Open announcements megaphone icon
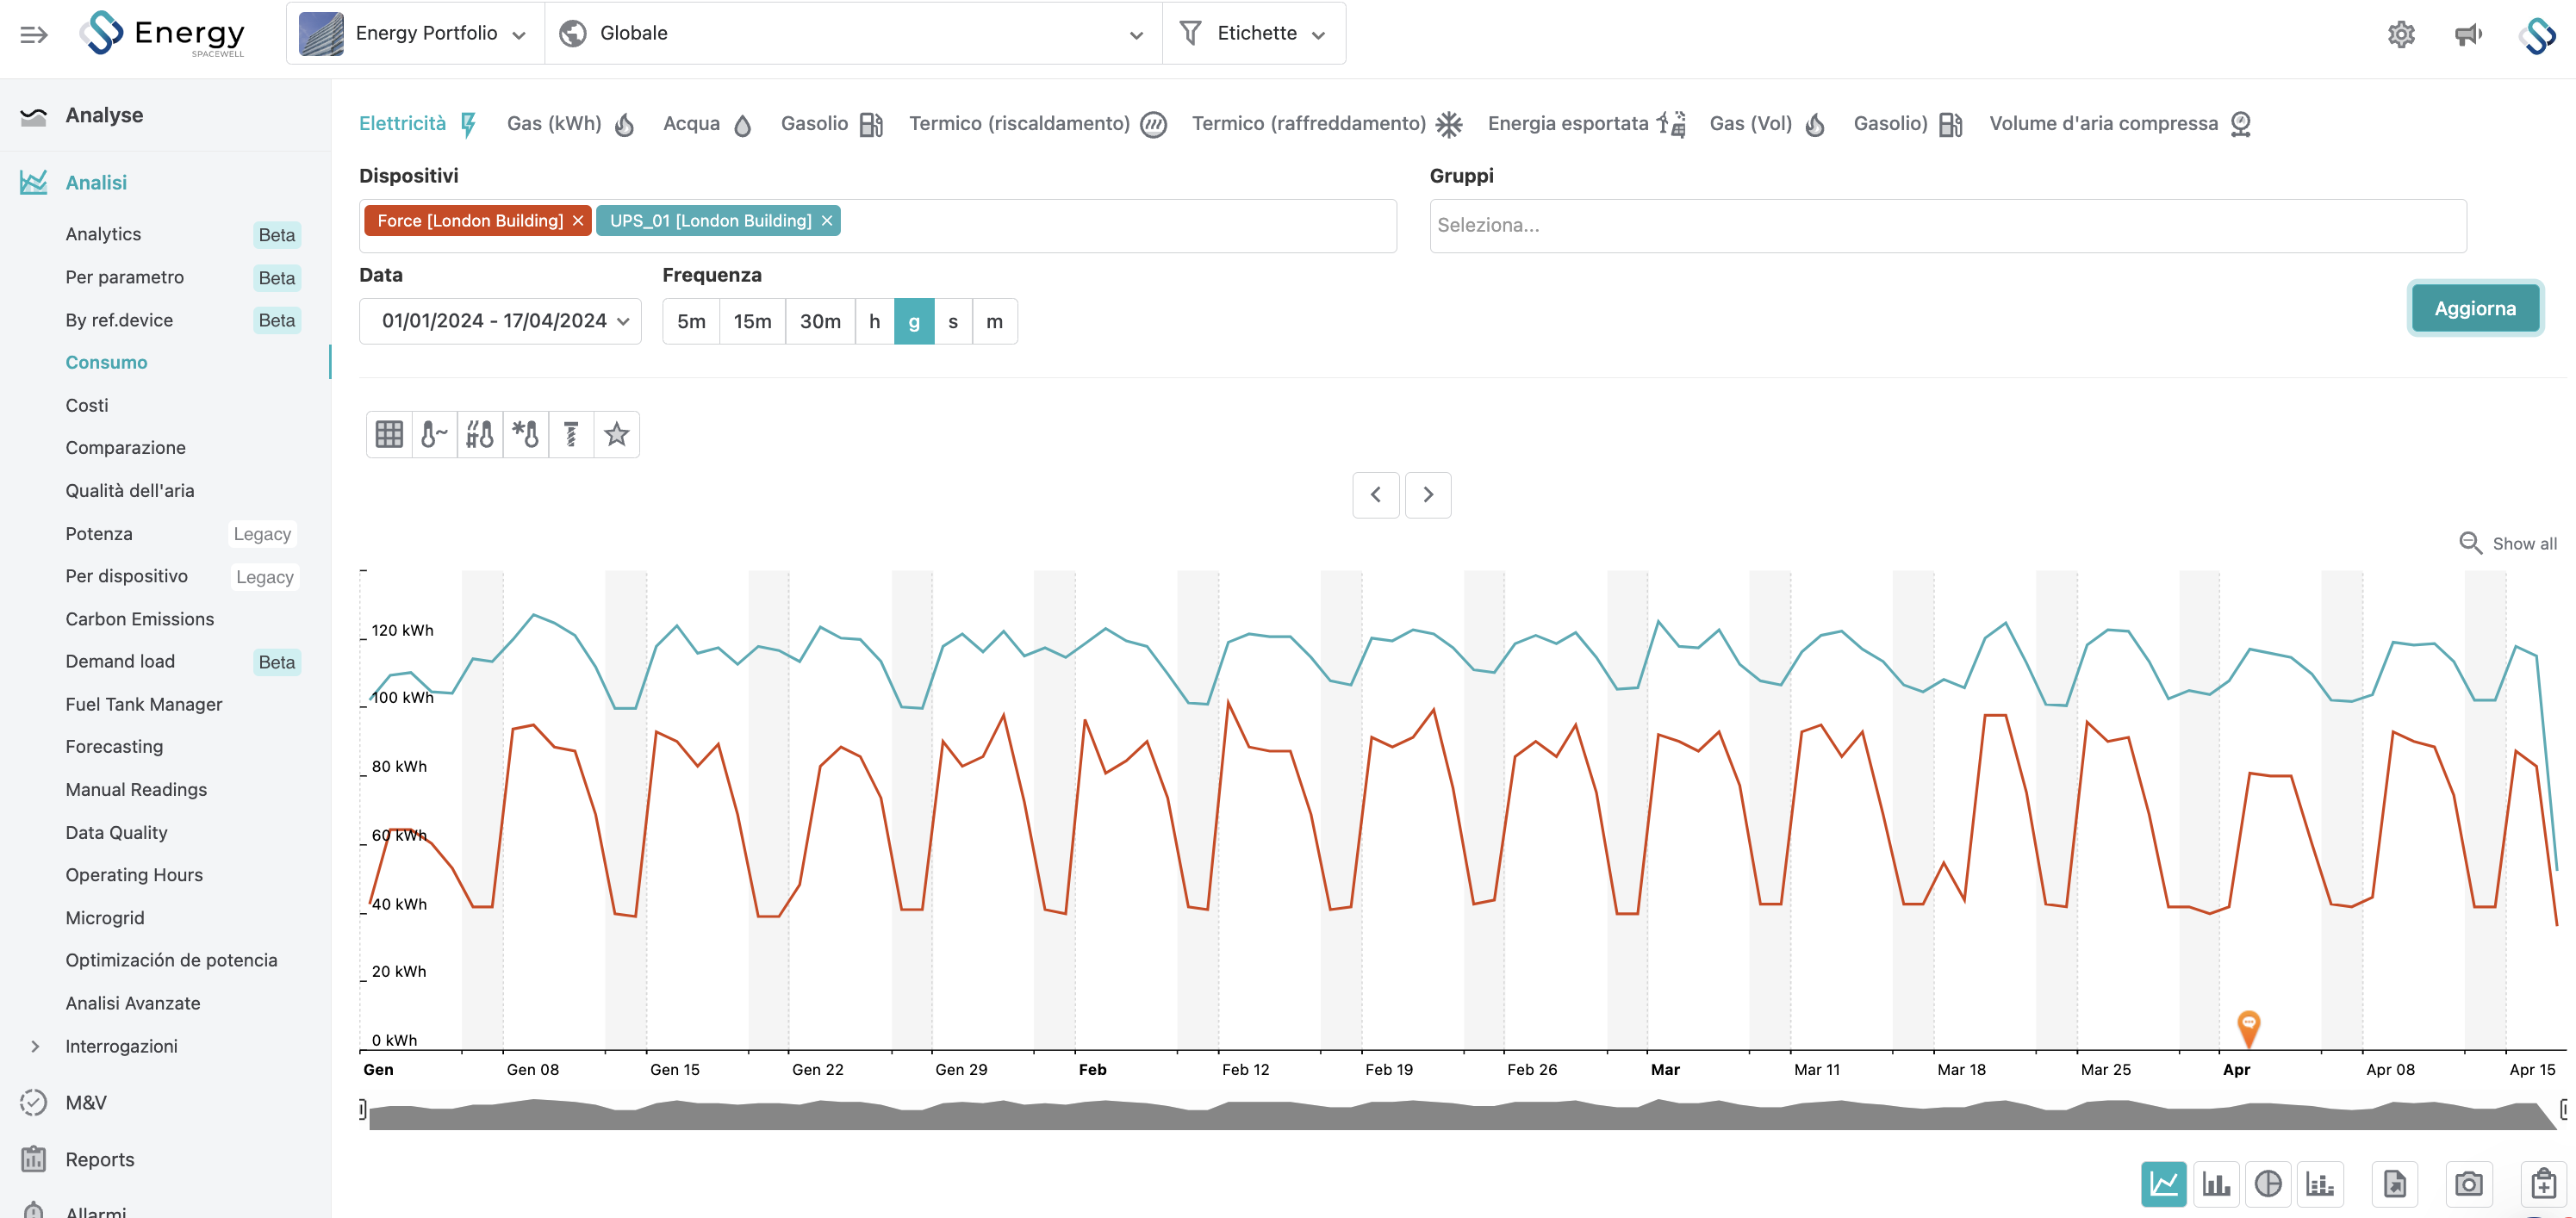 pos(2468,35)
